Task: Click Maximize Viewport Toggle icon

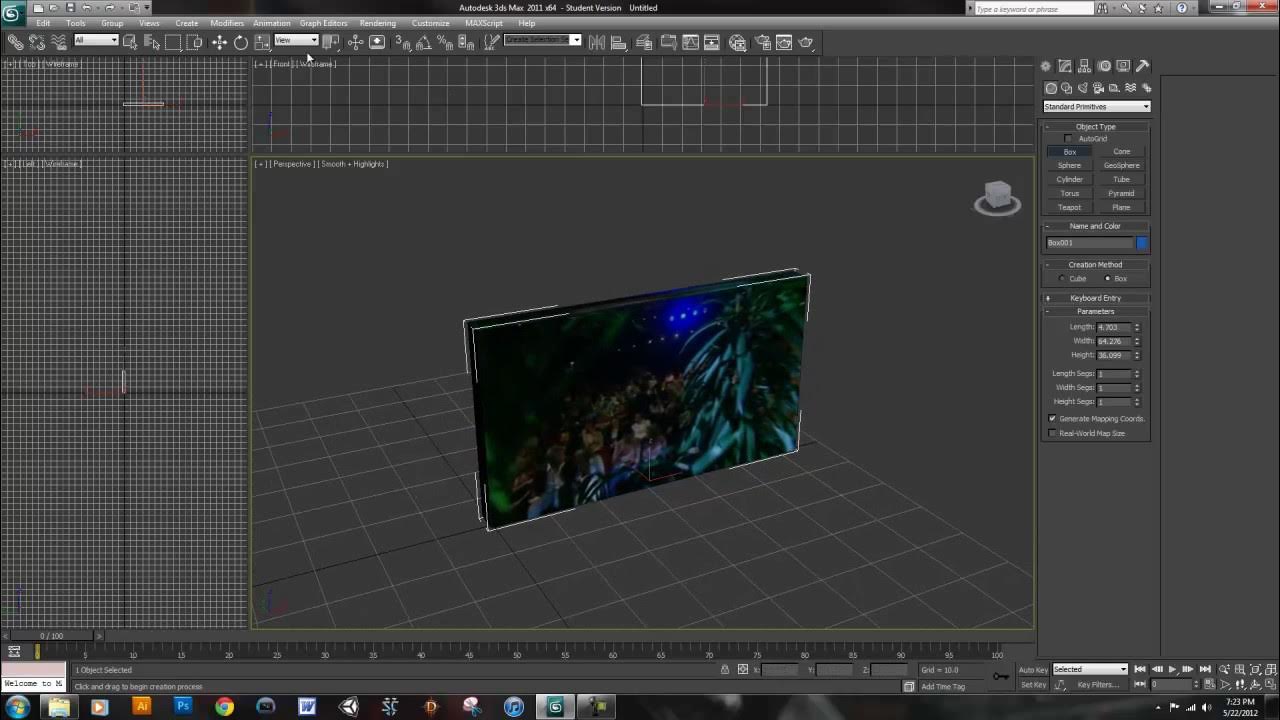Action: (x=1271, y=685)
